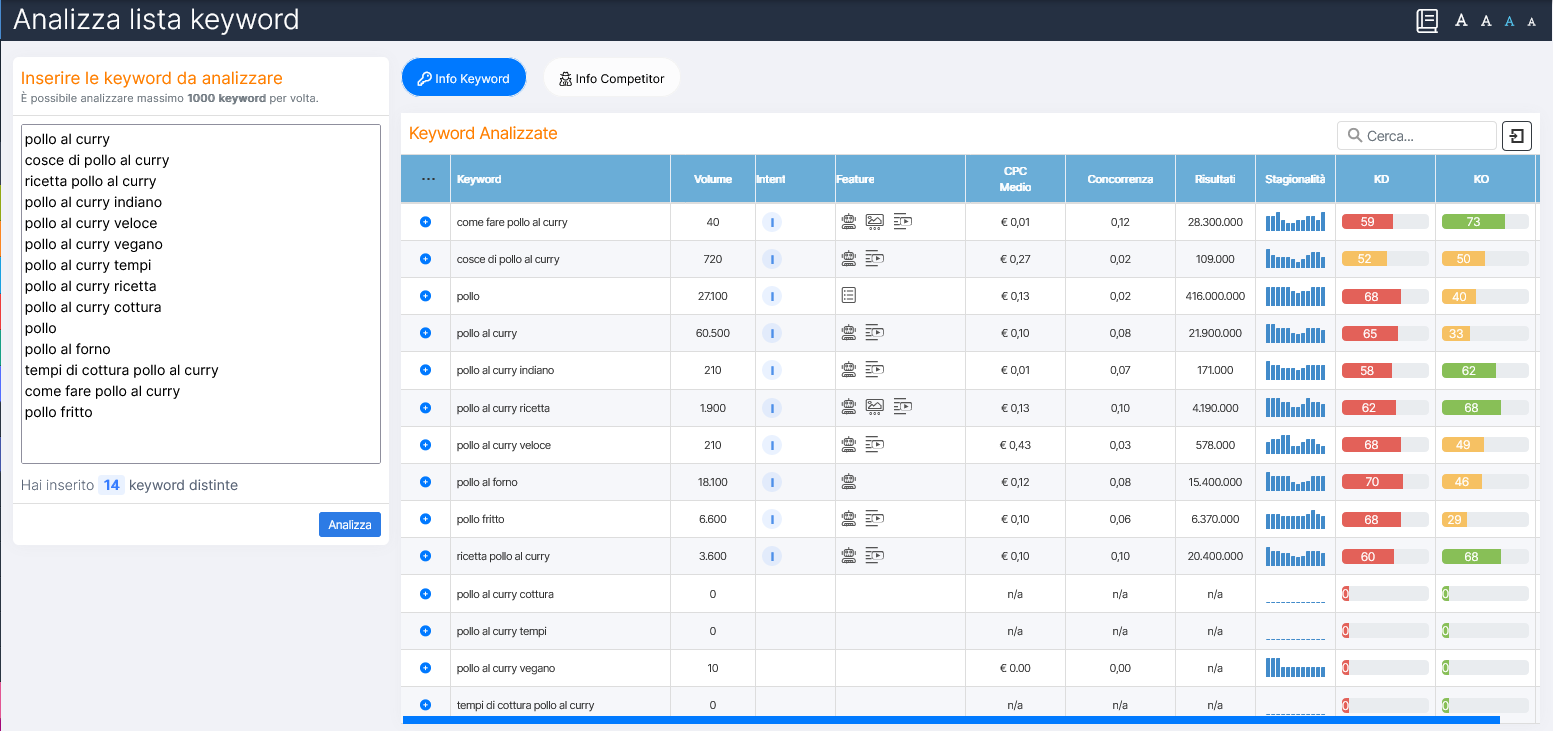Click the Intent badge on the pollo fritto row
Image resolution: width=1553 pixels, height=731 pixels.
(772, 518)
